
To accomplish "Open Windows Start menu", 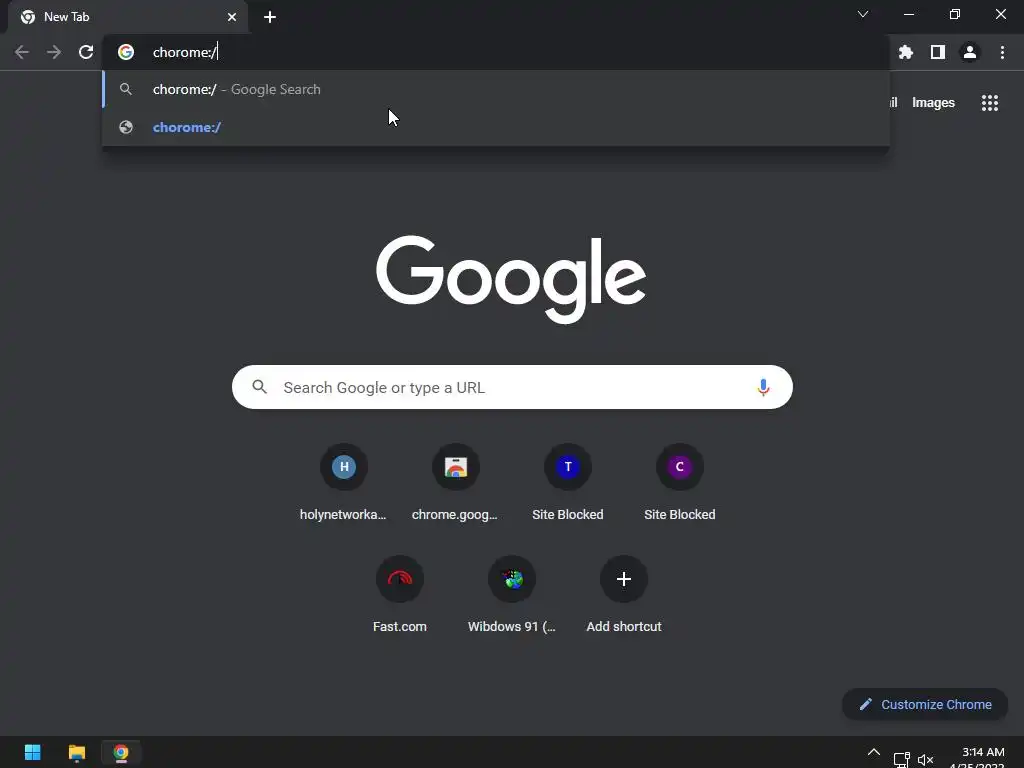I will [x=33, y=752].
